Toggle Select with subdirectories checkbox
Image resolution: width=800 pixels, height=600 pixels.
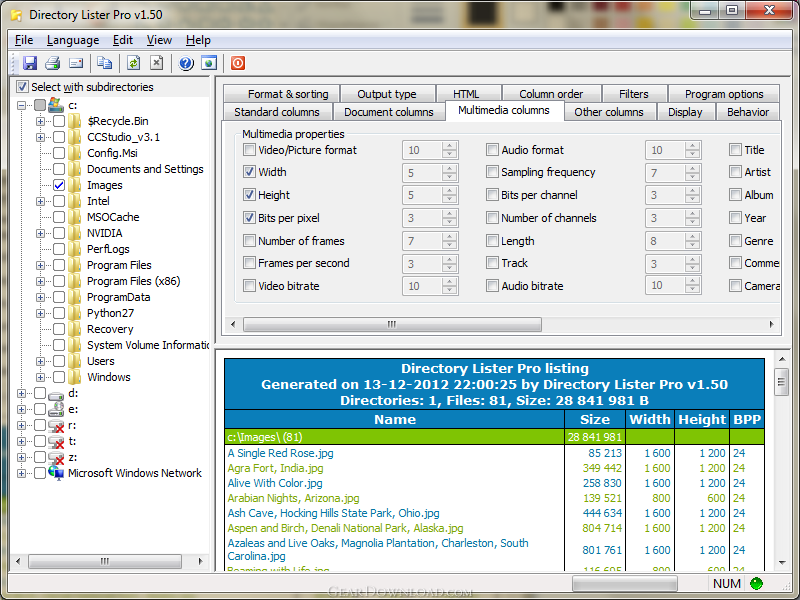[x=22, y=87]
